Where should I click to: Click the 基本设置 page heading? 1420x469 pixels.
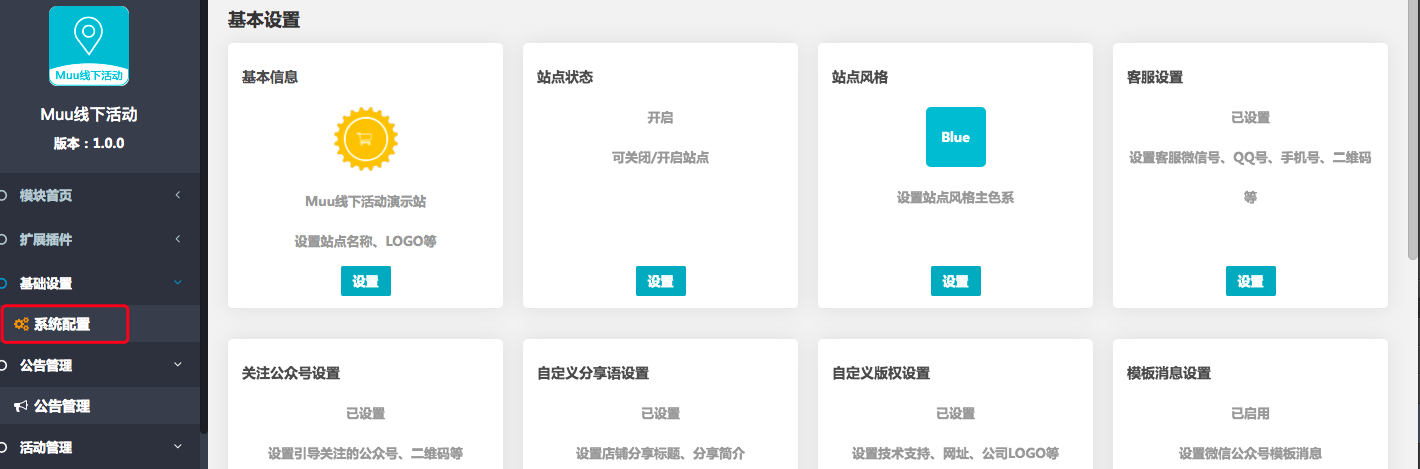click(264, 19)
